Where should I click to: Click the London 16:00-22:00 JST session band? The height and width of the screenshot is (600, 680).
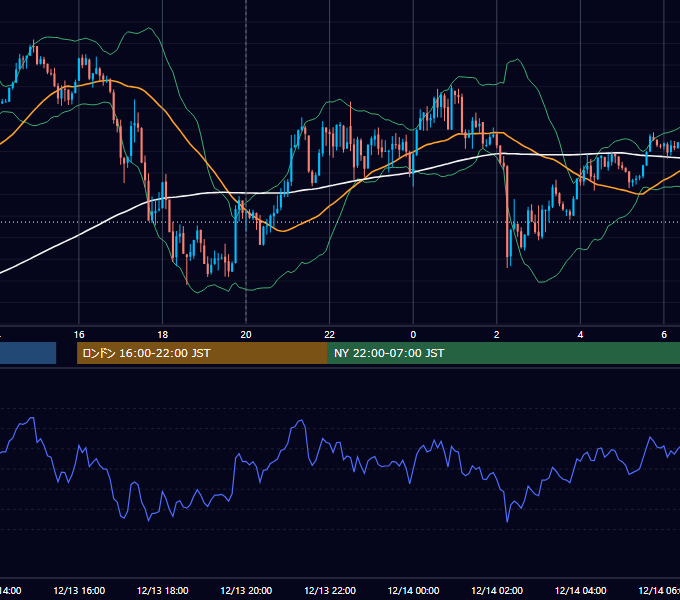pyautogui.click(x=202, y=353)
